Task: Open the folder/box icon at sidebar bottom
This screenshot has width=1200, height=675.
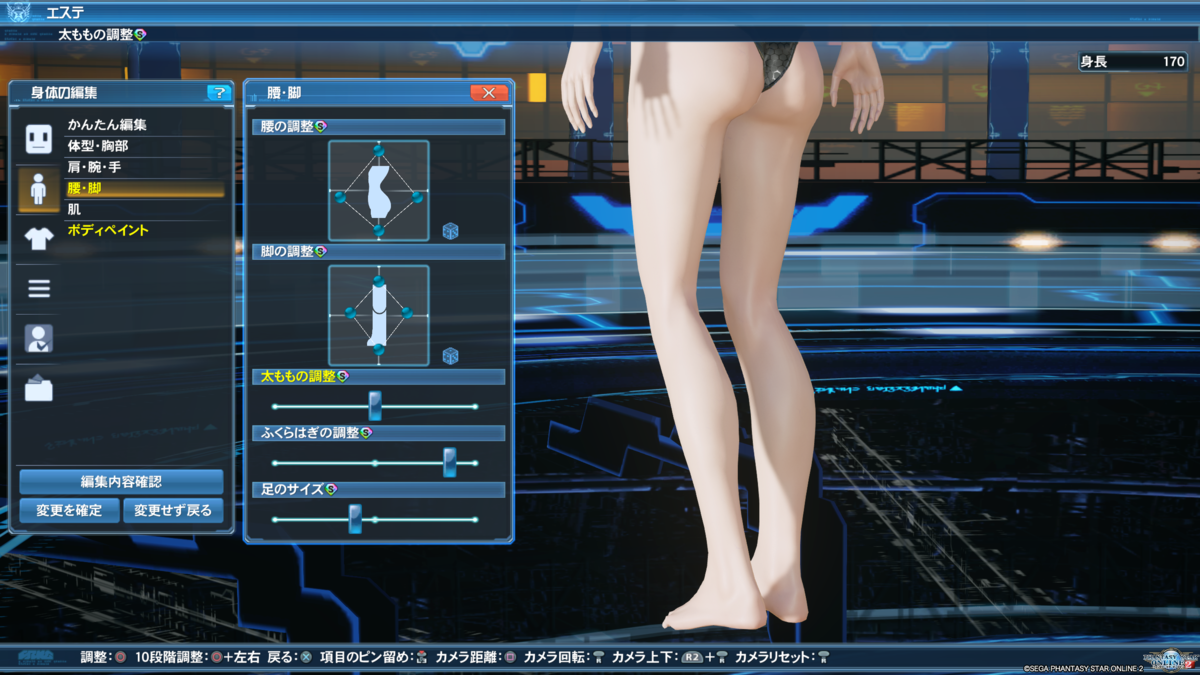Action: point(39,387)
